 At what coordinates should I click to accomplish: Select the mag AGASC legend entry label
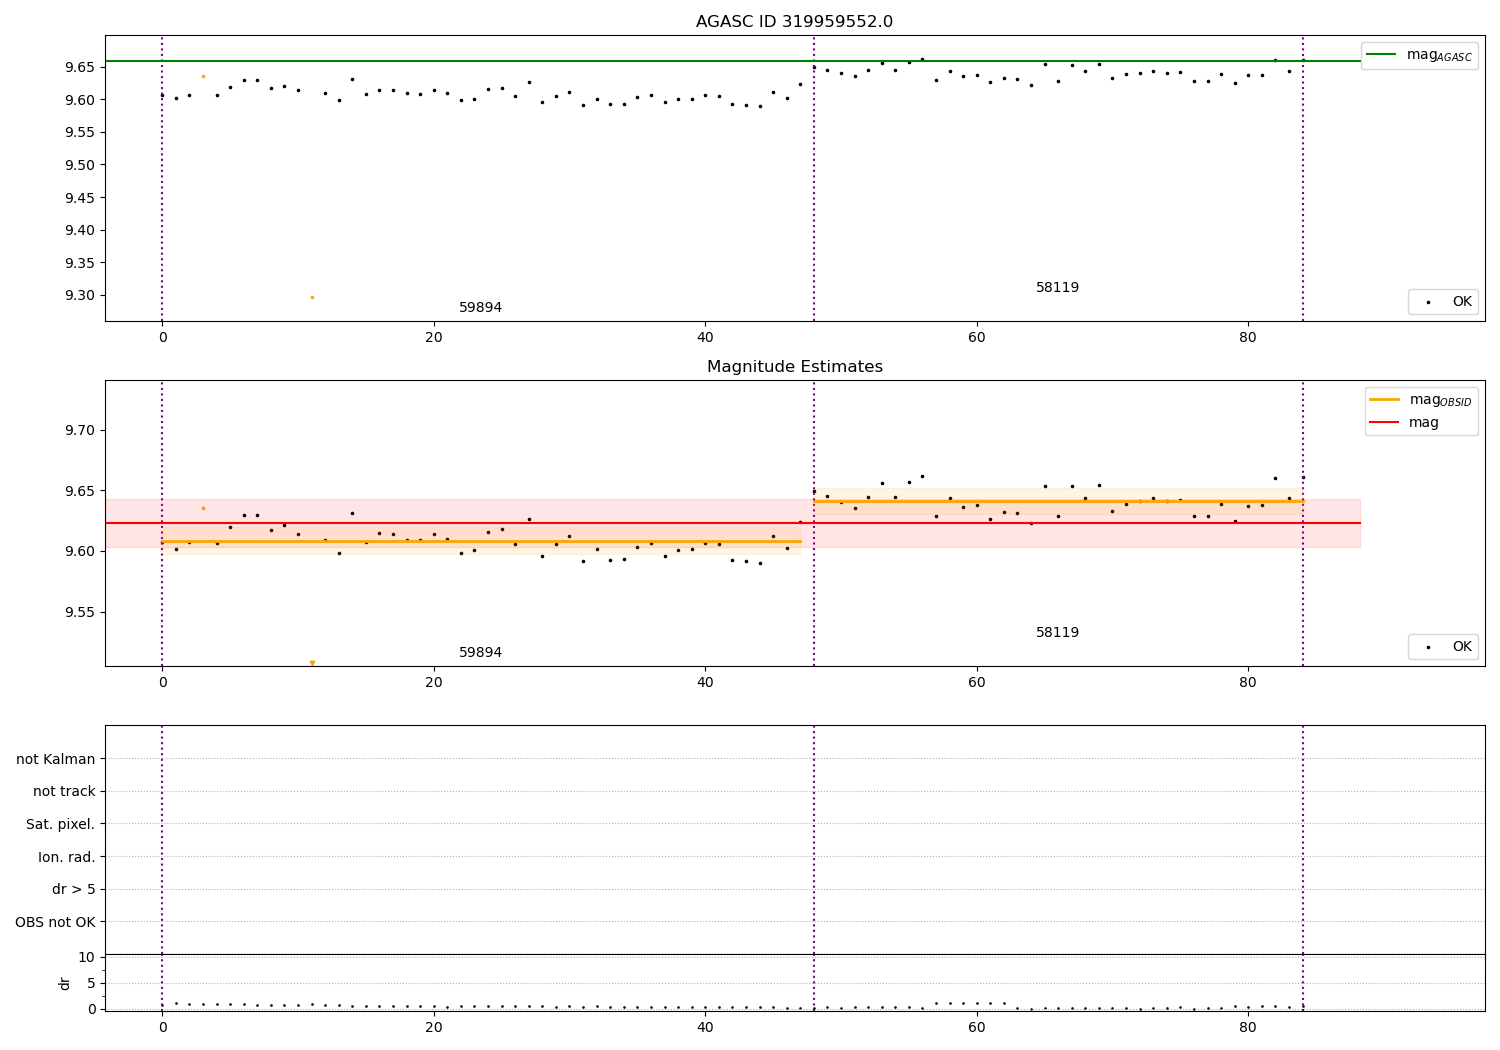(x=1439, y=56)
